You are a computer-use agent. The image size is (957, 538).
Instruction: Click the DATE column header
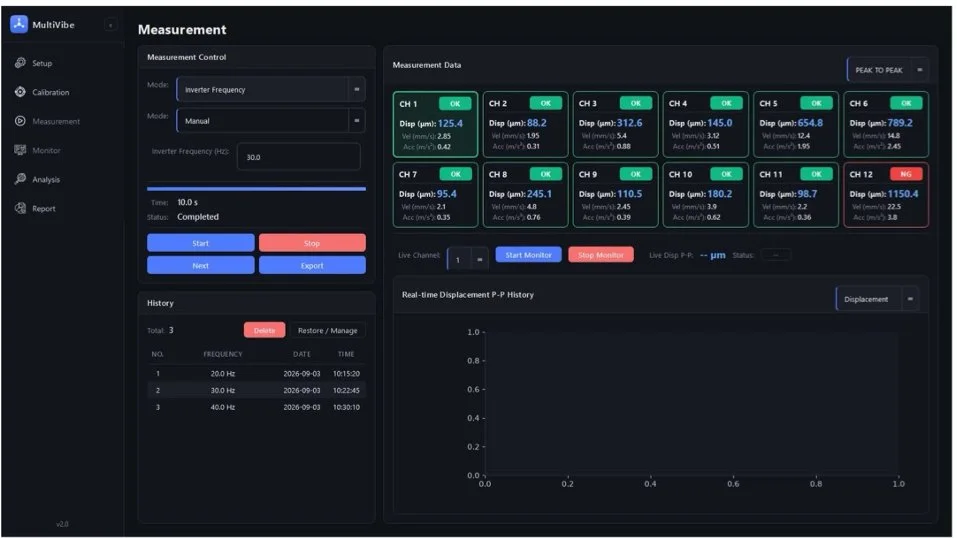coord(302,354)
